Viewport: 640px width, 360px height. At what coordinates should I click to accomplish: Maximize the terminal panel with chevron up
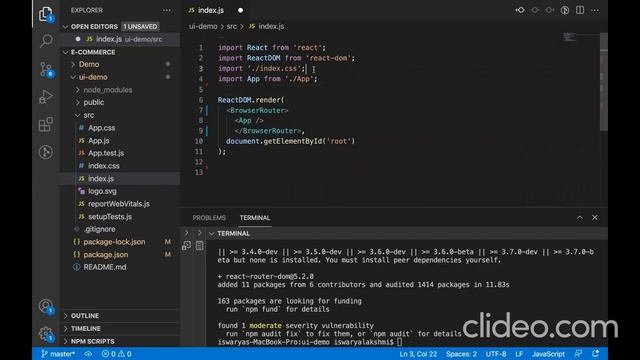coord(580,218)
